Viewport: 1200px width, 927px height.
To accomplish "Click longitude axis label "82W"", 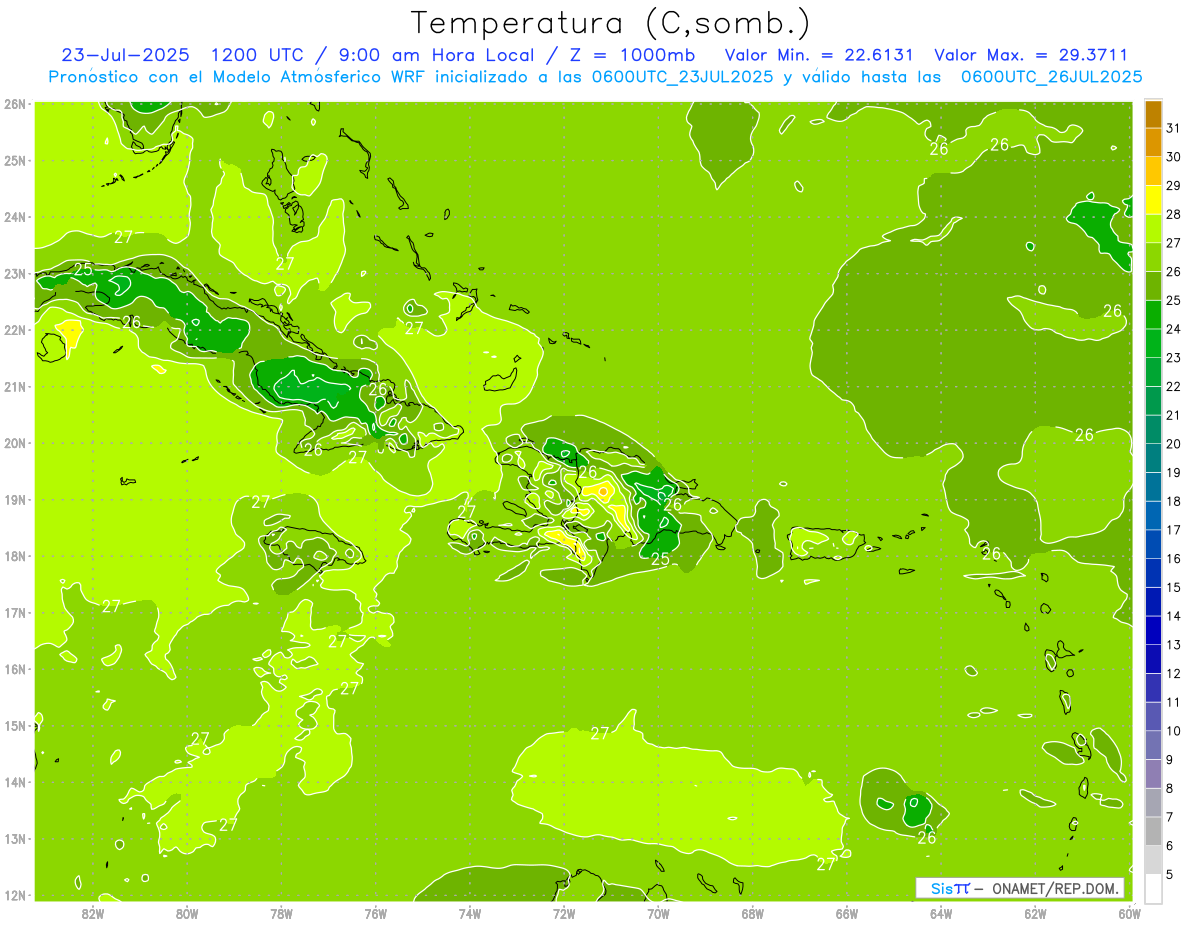I will tap(93, 913).
